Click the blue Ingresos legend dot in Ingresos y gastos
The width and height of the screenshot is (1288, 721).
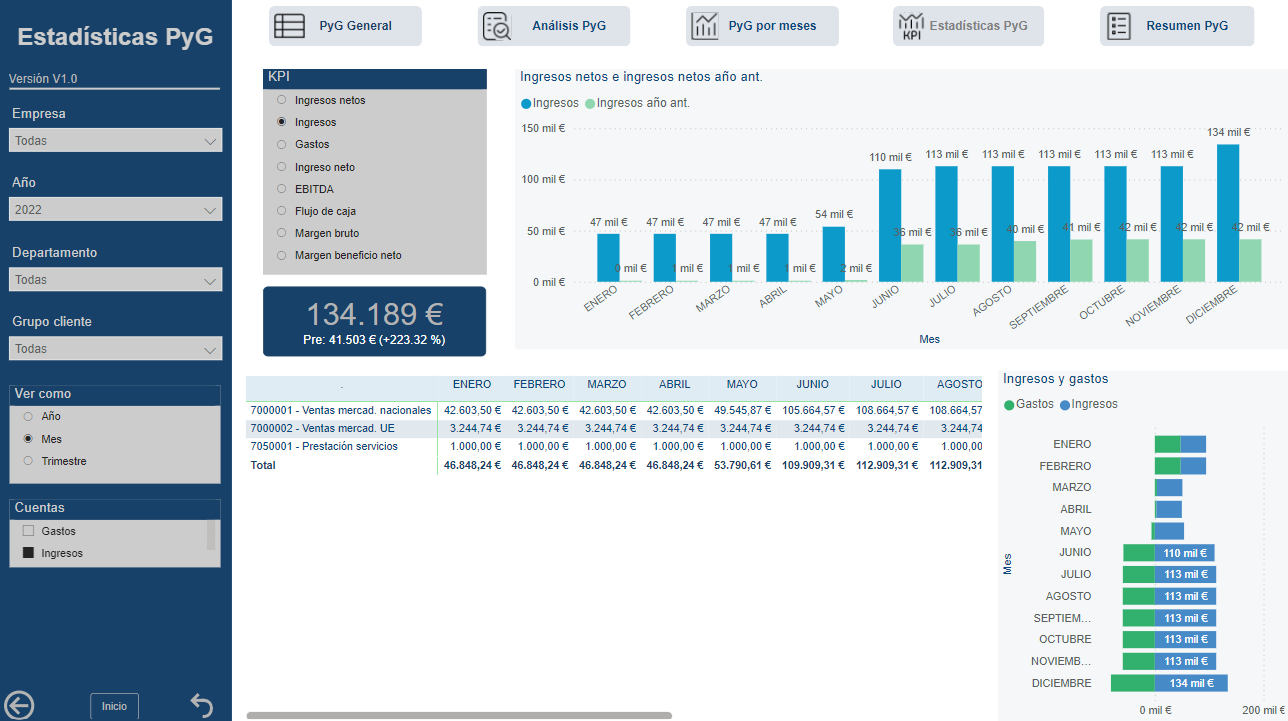[x=1065, y=404]
